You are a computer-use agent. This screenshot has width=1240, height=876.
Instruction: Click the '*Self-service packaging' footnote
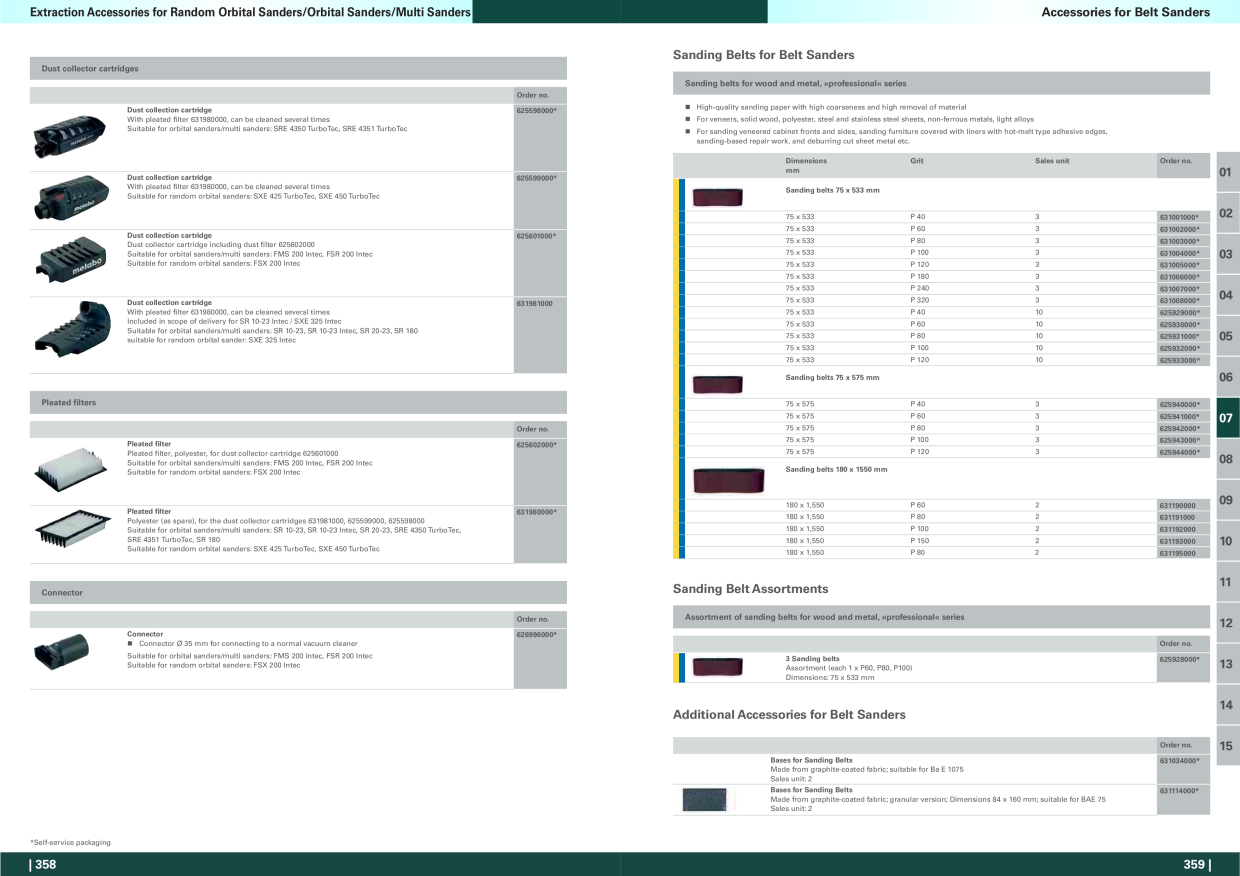(x=70, y=842)
